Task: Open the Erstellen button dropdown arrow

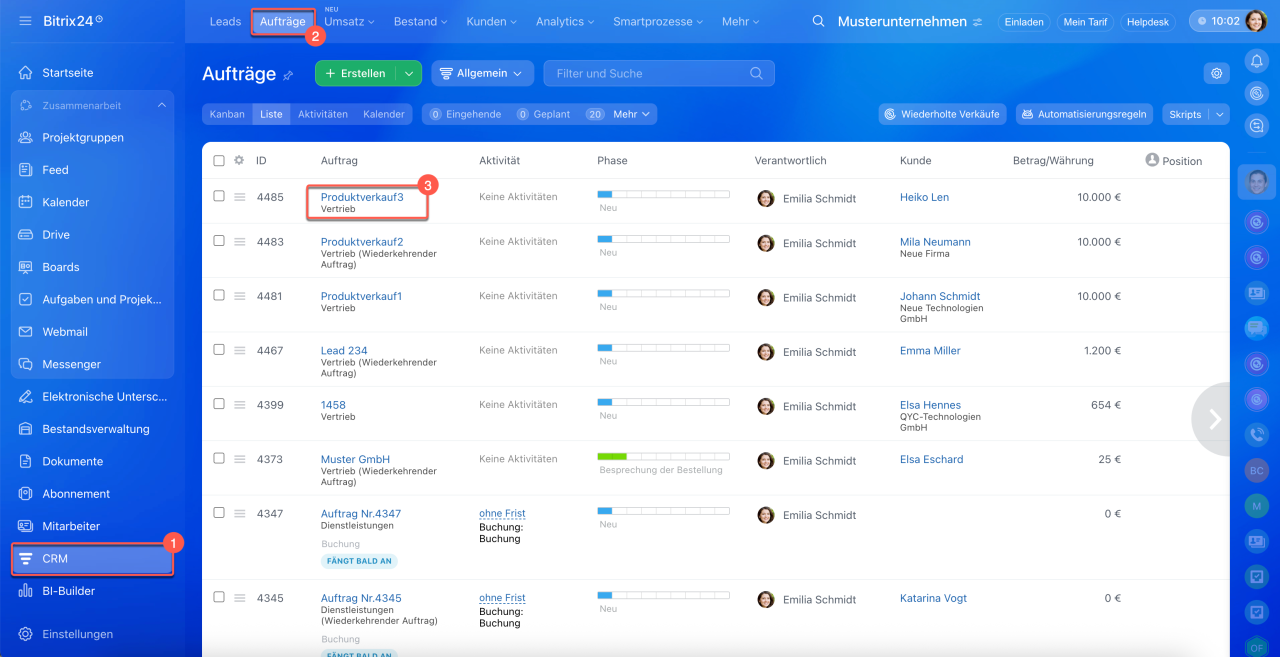Action: point(408,73)
